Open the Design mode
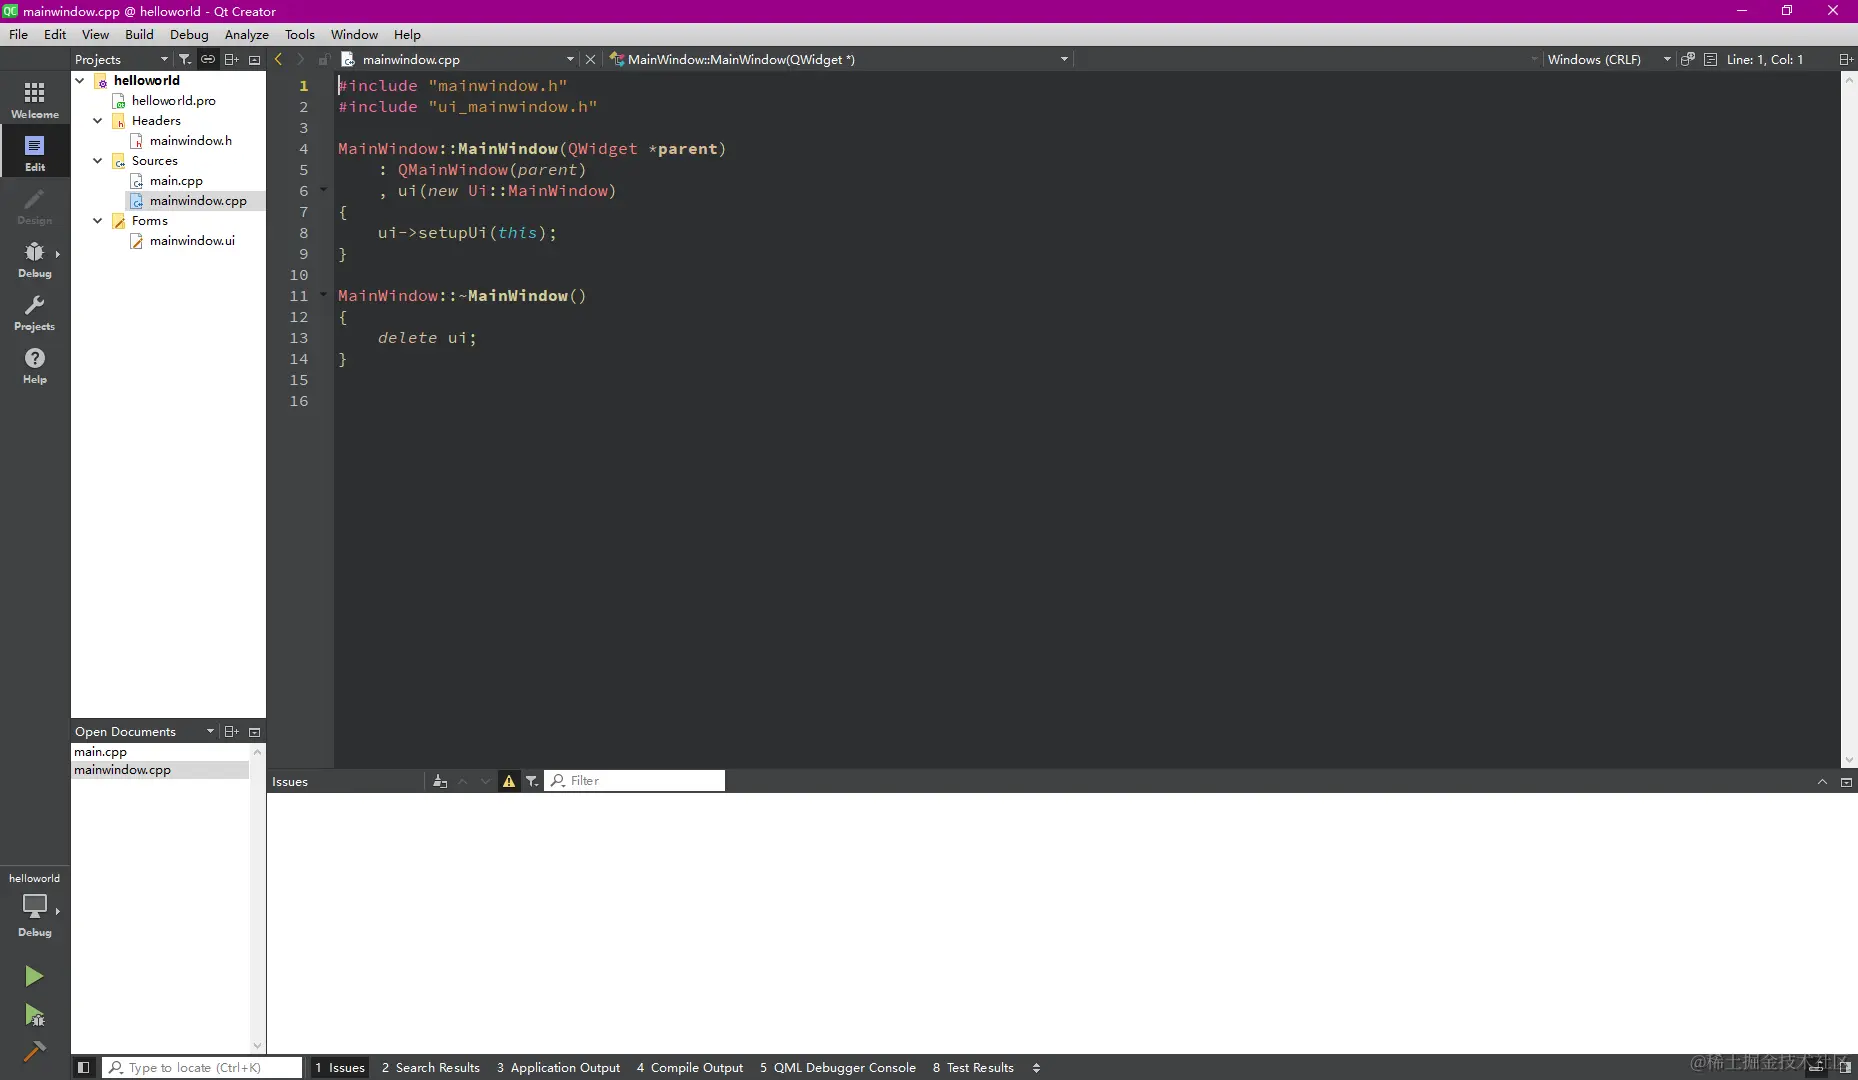 (35, 206)
